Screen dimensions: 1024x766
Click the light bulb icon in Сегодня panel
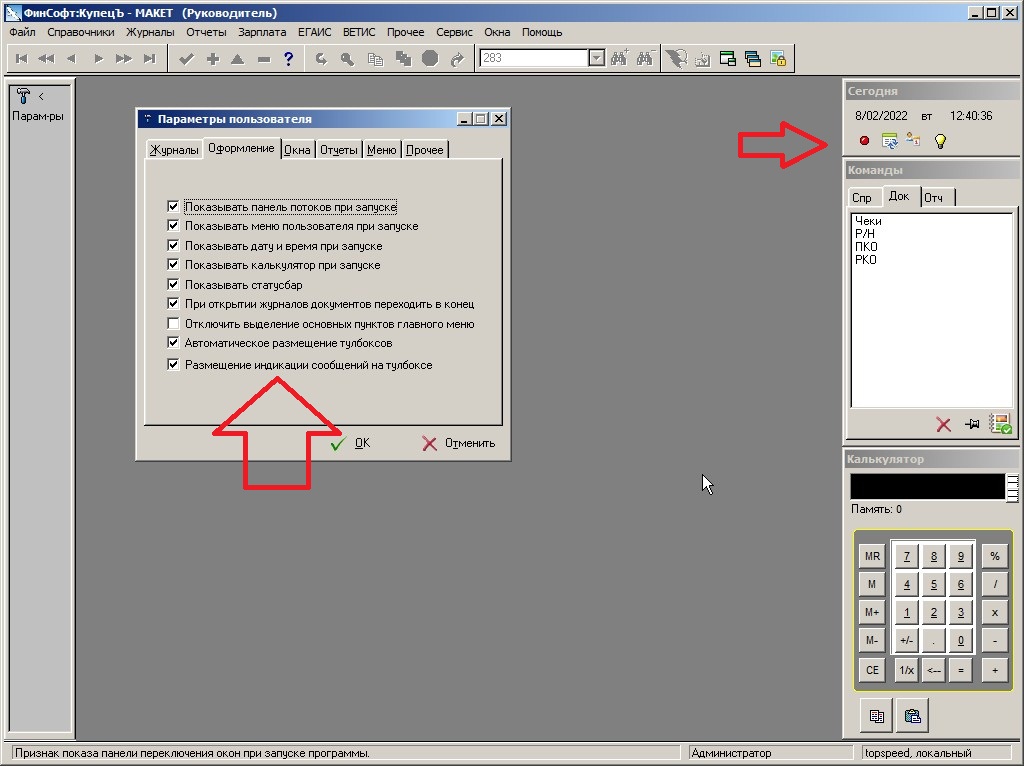click(x=940, y=141)
